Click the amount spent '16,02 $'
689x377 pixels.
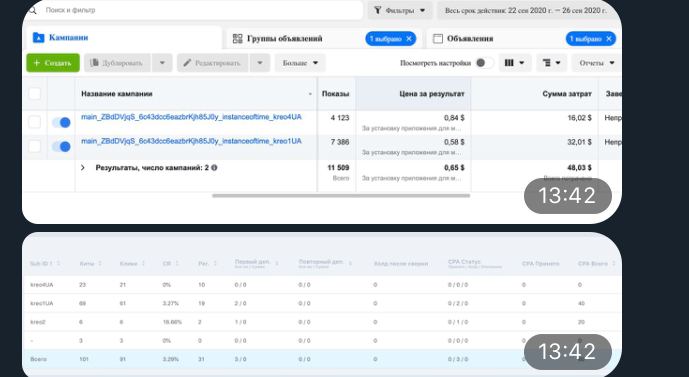pos(579,118)
